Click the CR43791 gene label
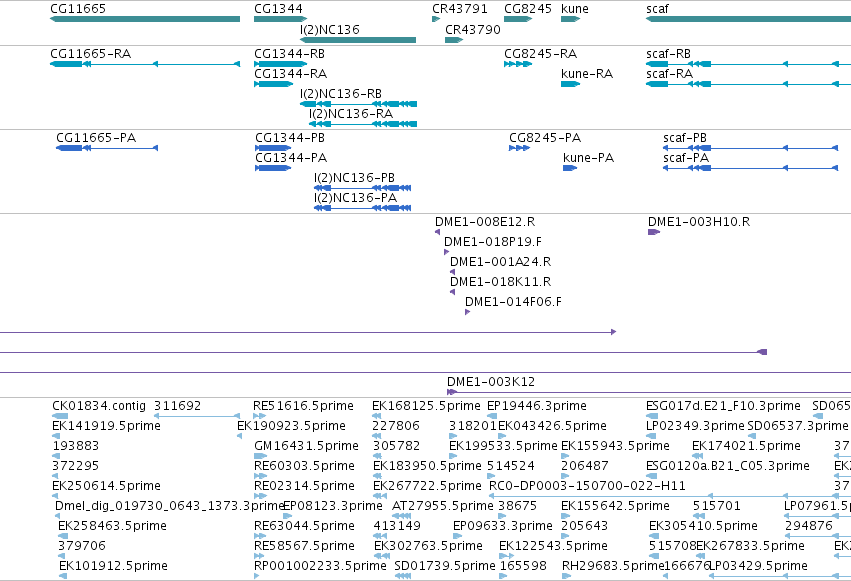Viewport: 851px width, 581px height. click(x=460, y=9)
